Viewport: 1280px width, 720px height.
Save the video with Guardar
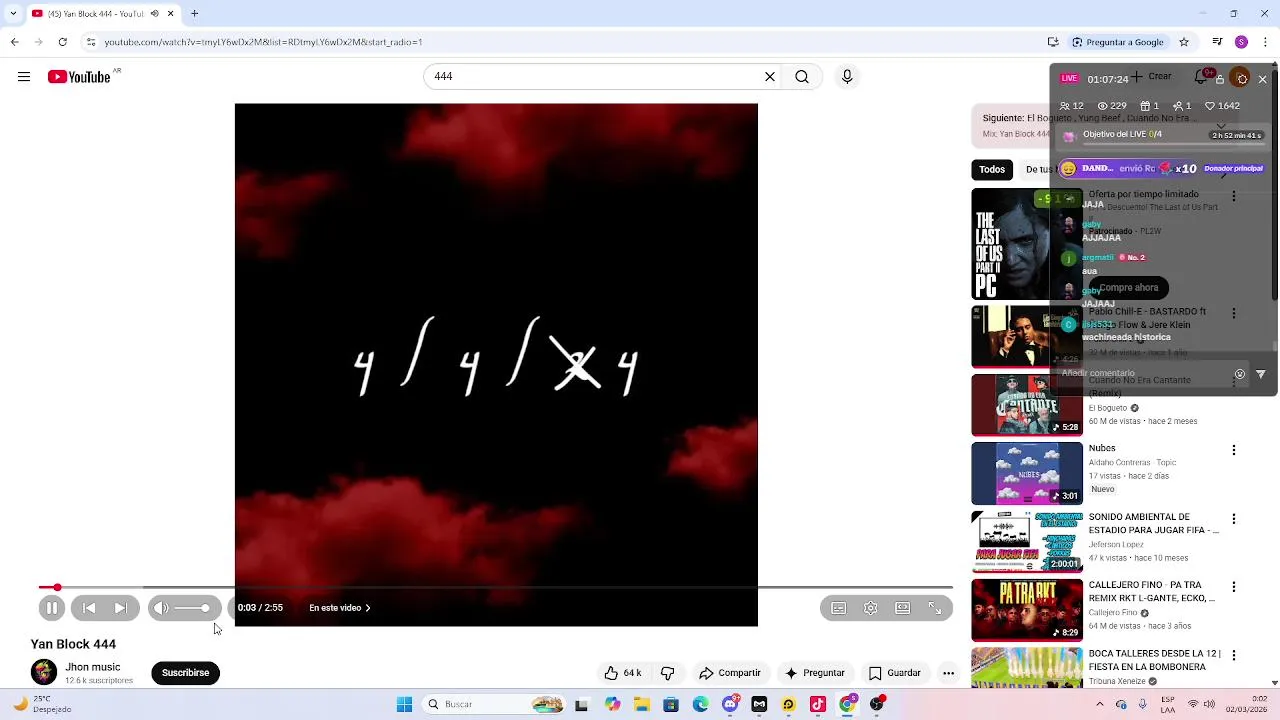pos(895,673)
